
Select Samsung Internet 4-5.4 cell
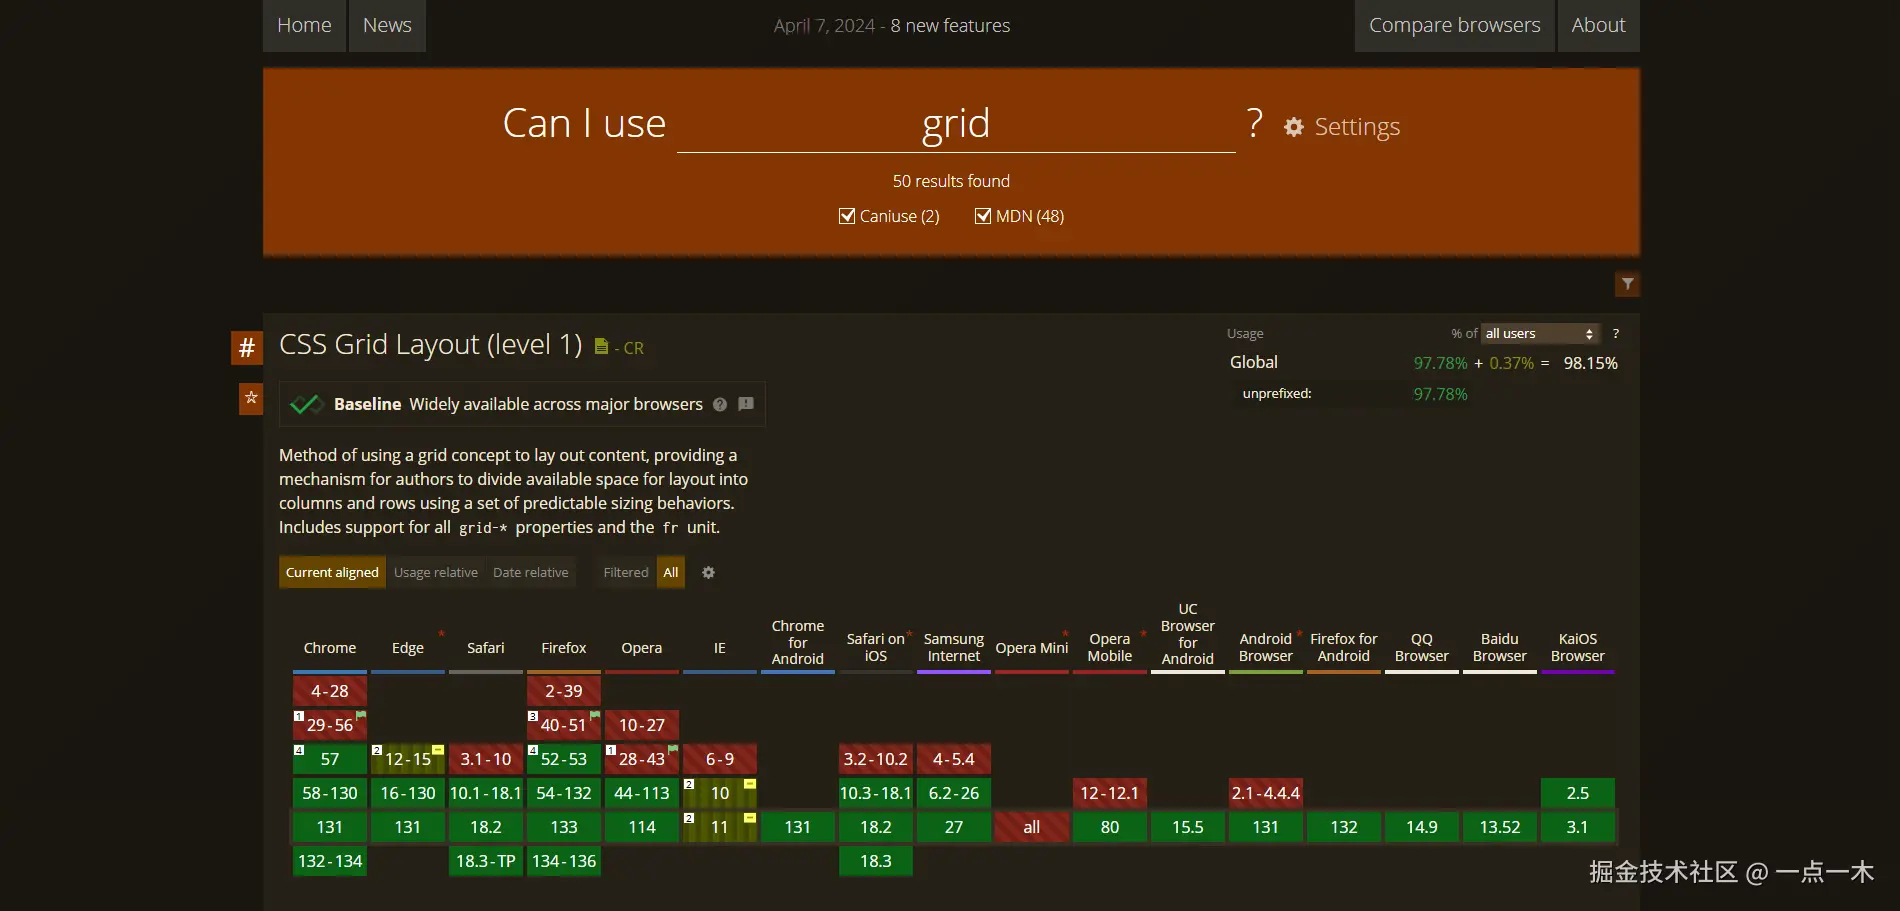click(954, 759)
